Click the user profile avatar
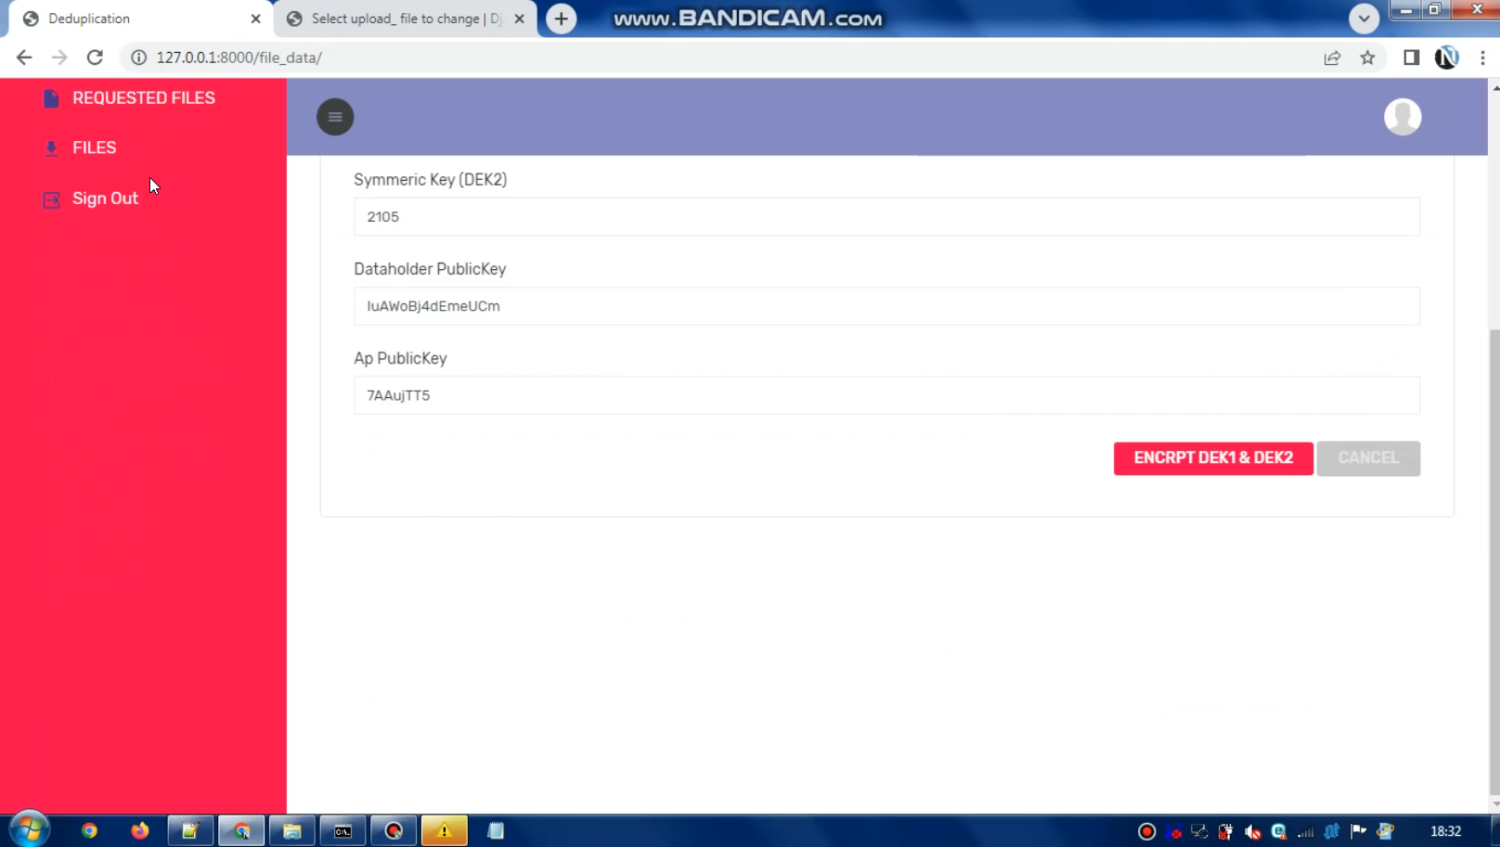Viewport: 1500px width, 847px height. 1402,117
